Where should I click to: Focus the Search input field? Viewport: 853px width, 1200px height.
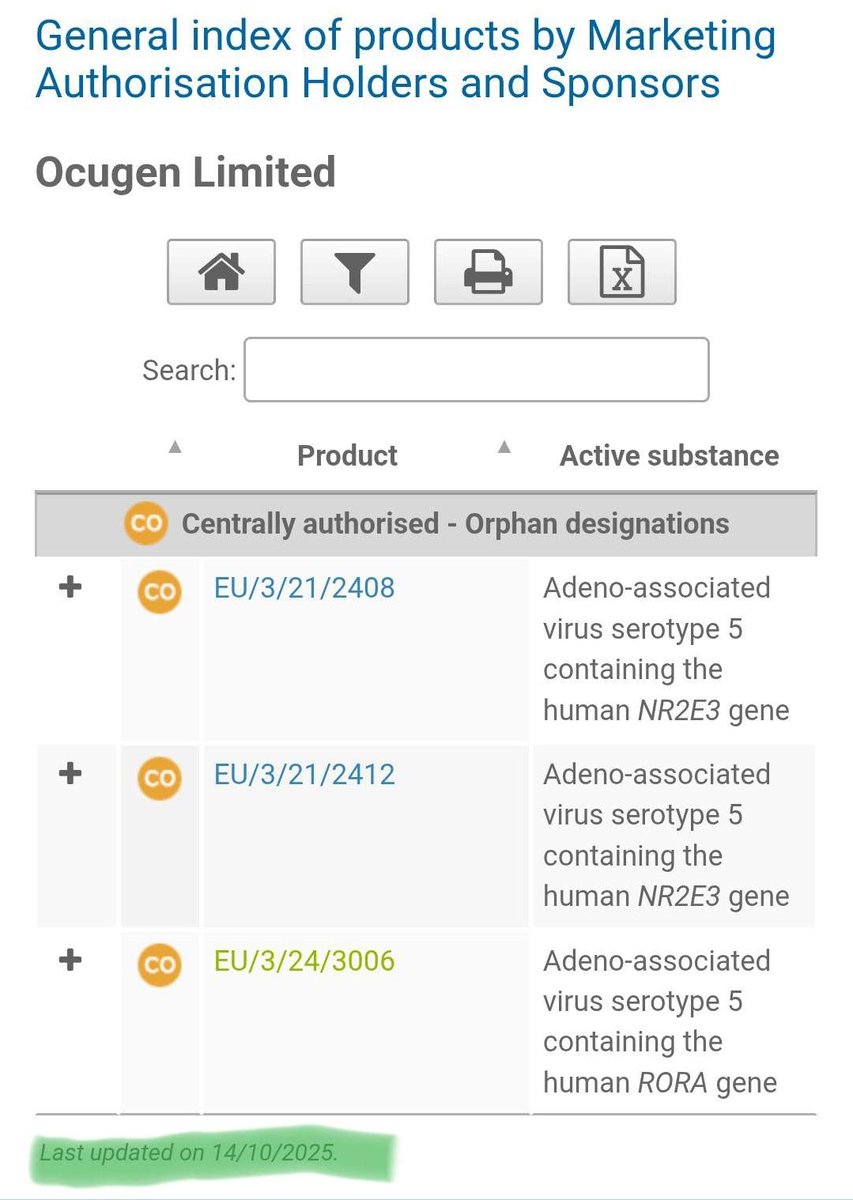point(476,370)
